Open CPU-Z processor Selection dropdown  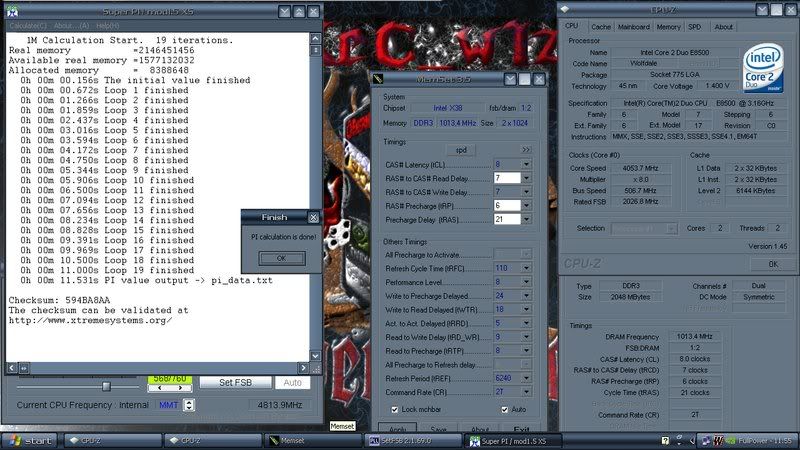(672, 229)
